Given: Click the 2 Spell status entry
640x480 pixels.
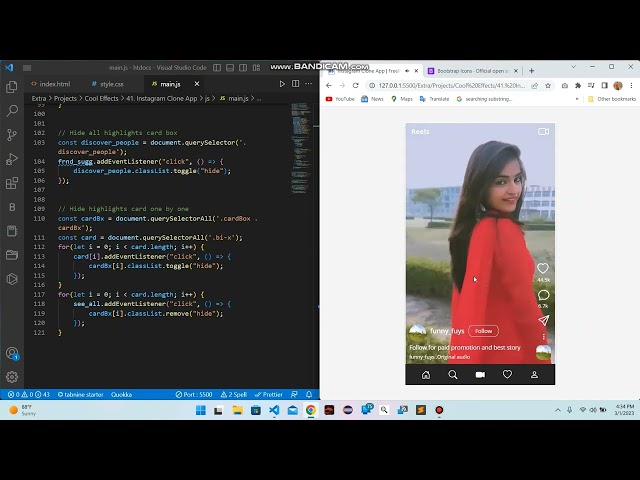Looking at the screenshot, I should pyautogui.click(x=234, y=394).
